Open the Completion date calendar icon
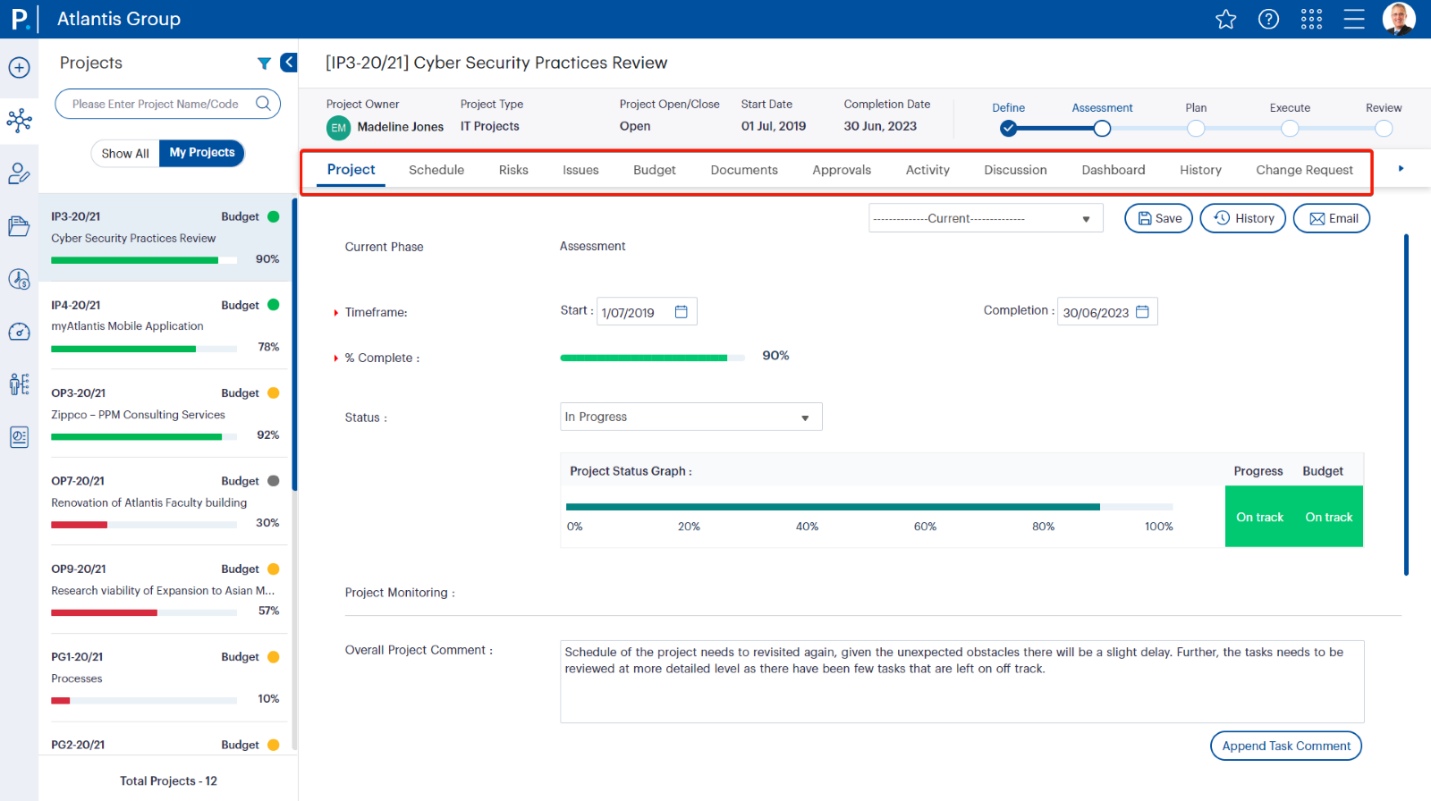Image resolution: width=1431 pixels, height=801 pixels. [1142, 312]
